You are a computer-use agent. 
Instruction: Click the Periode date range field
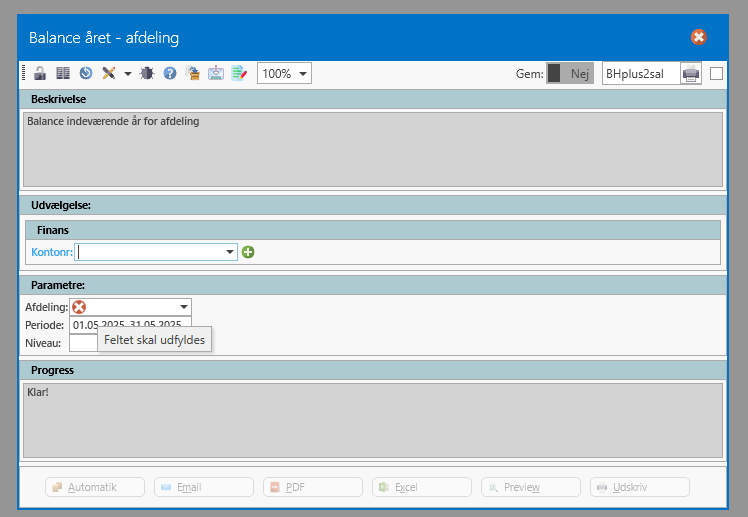coord(130,324)
